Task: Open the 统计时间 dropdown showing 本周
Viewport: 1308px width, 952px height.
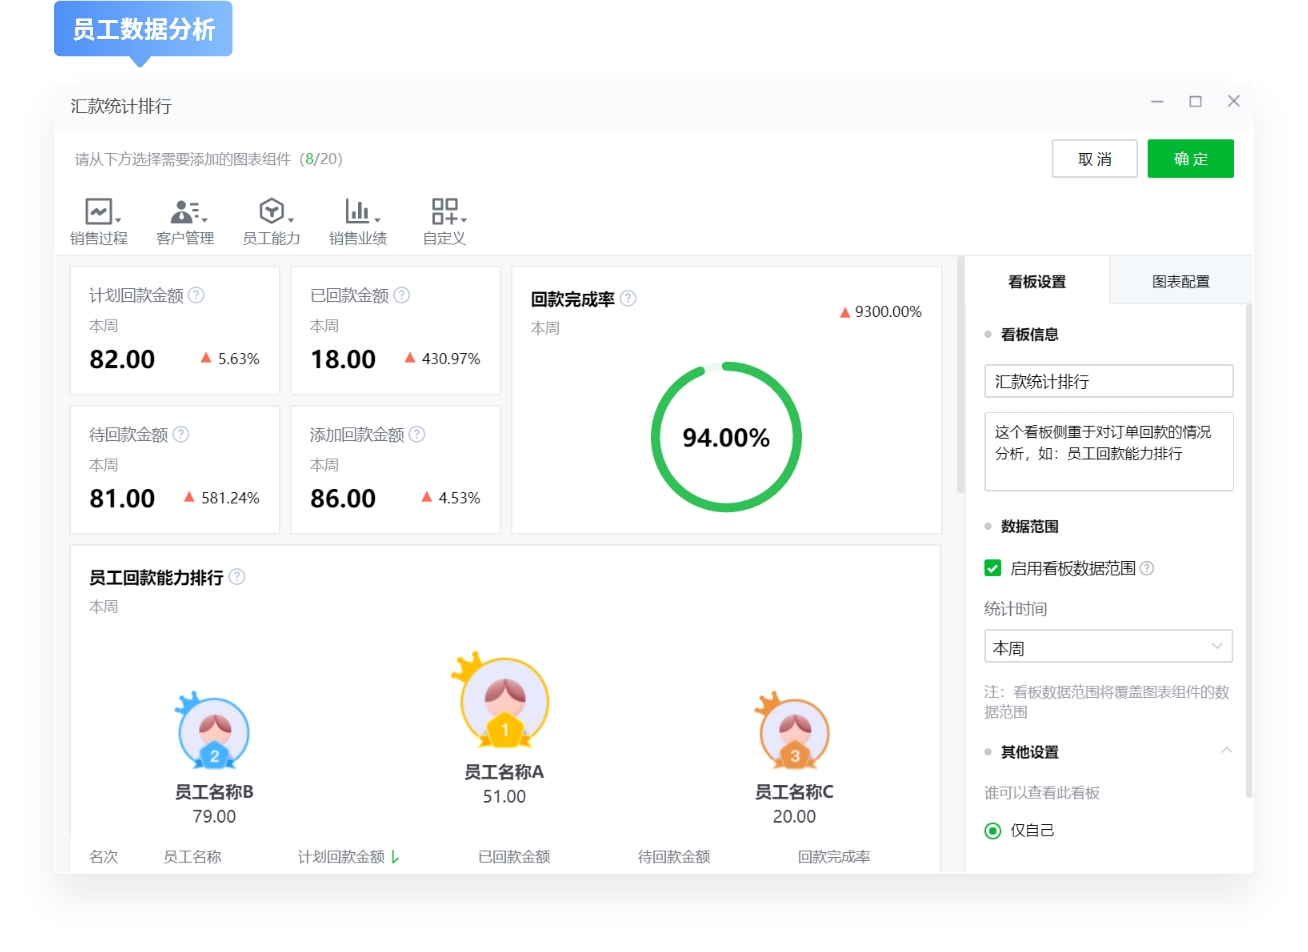Action: 1108,646
